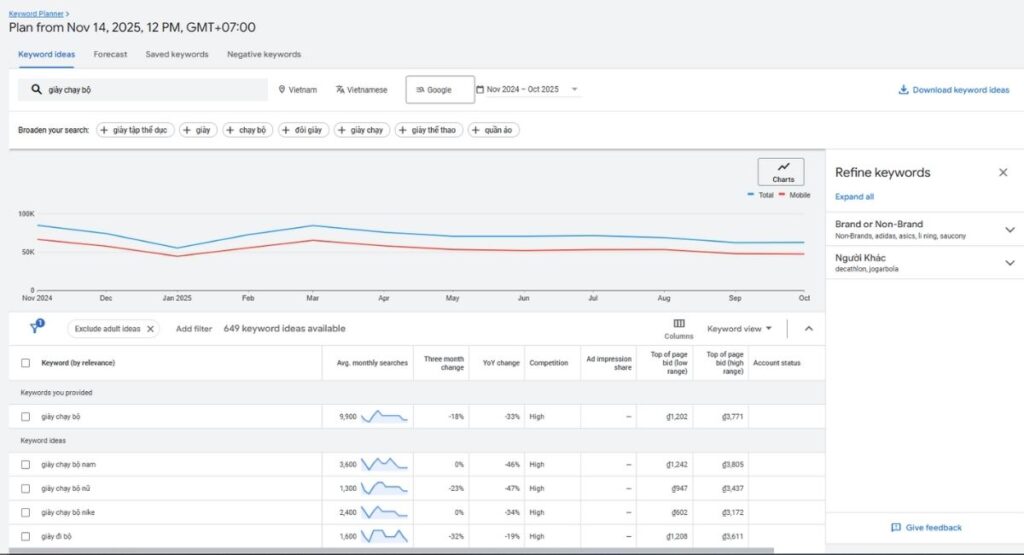This screenshot has width=1024, height=555.
Task: Click the 'giày chạy bộ' search field
Action: point(143,90)
